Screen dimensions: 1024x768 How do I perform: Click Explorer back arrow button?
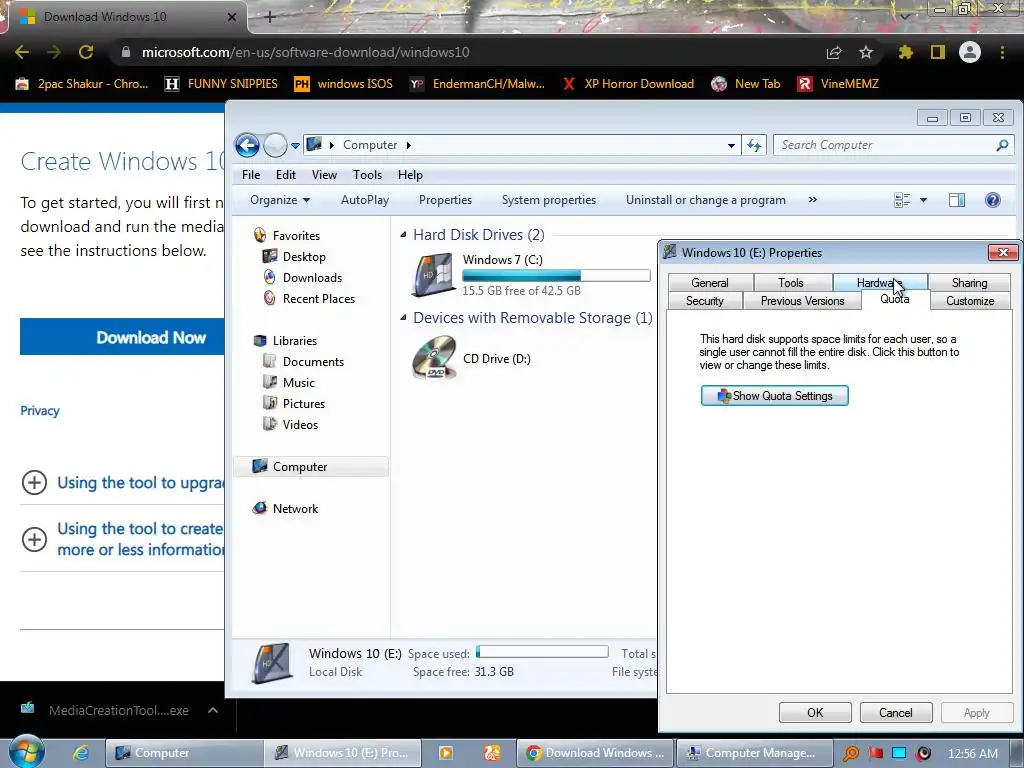248,145
